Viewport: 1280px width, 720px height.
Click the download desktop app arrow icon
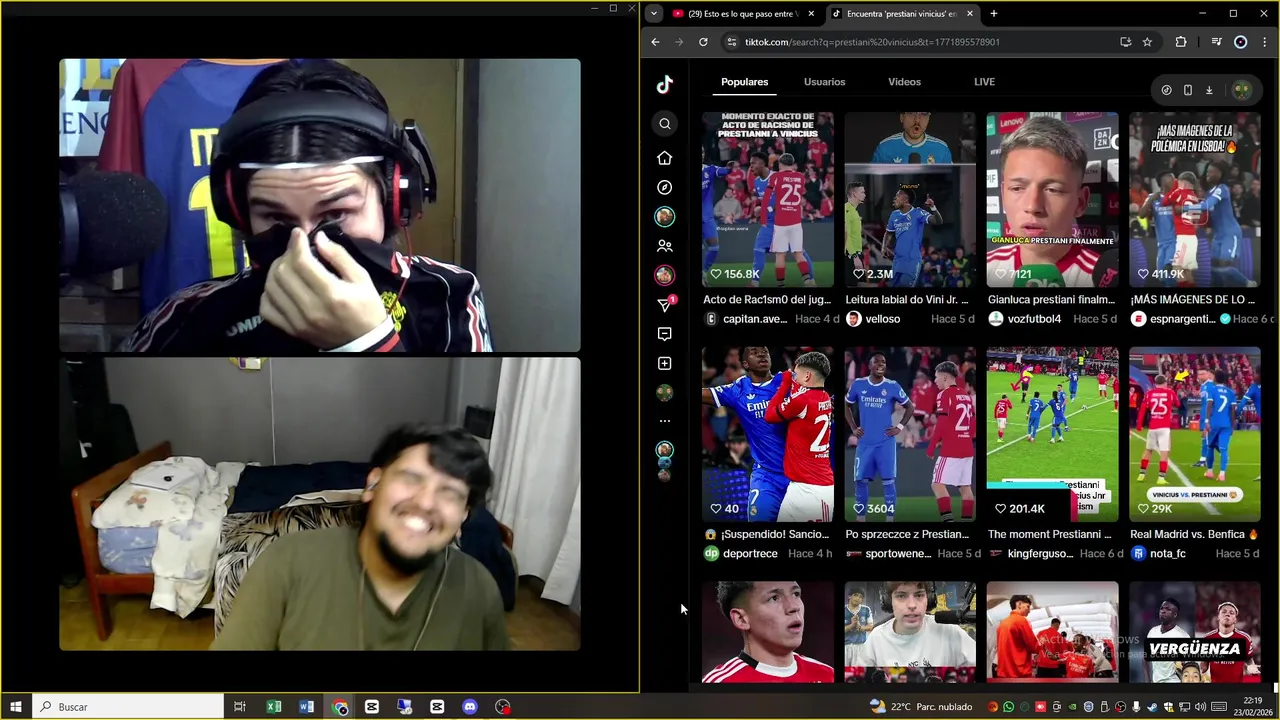pyautogui.click(x=1208, y=90)
